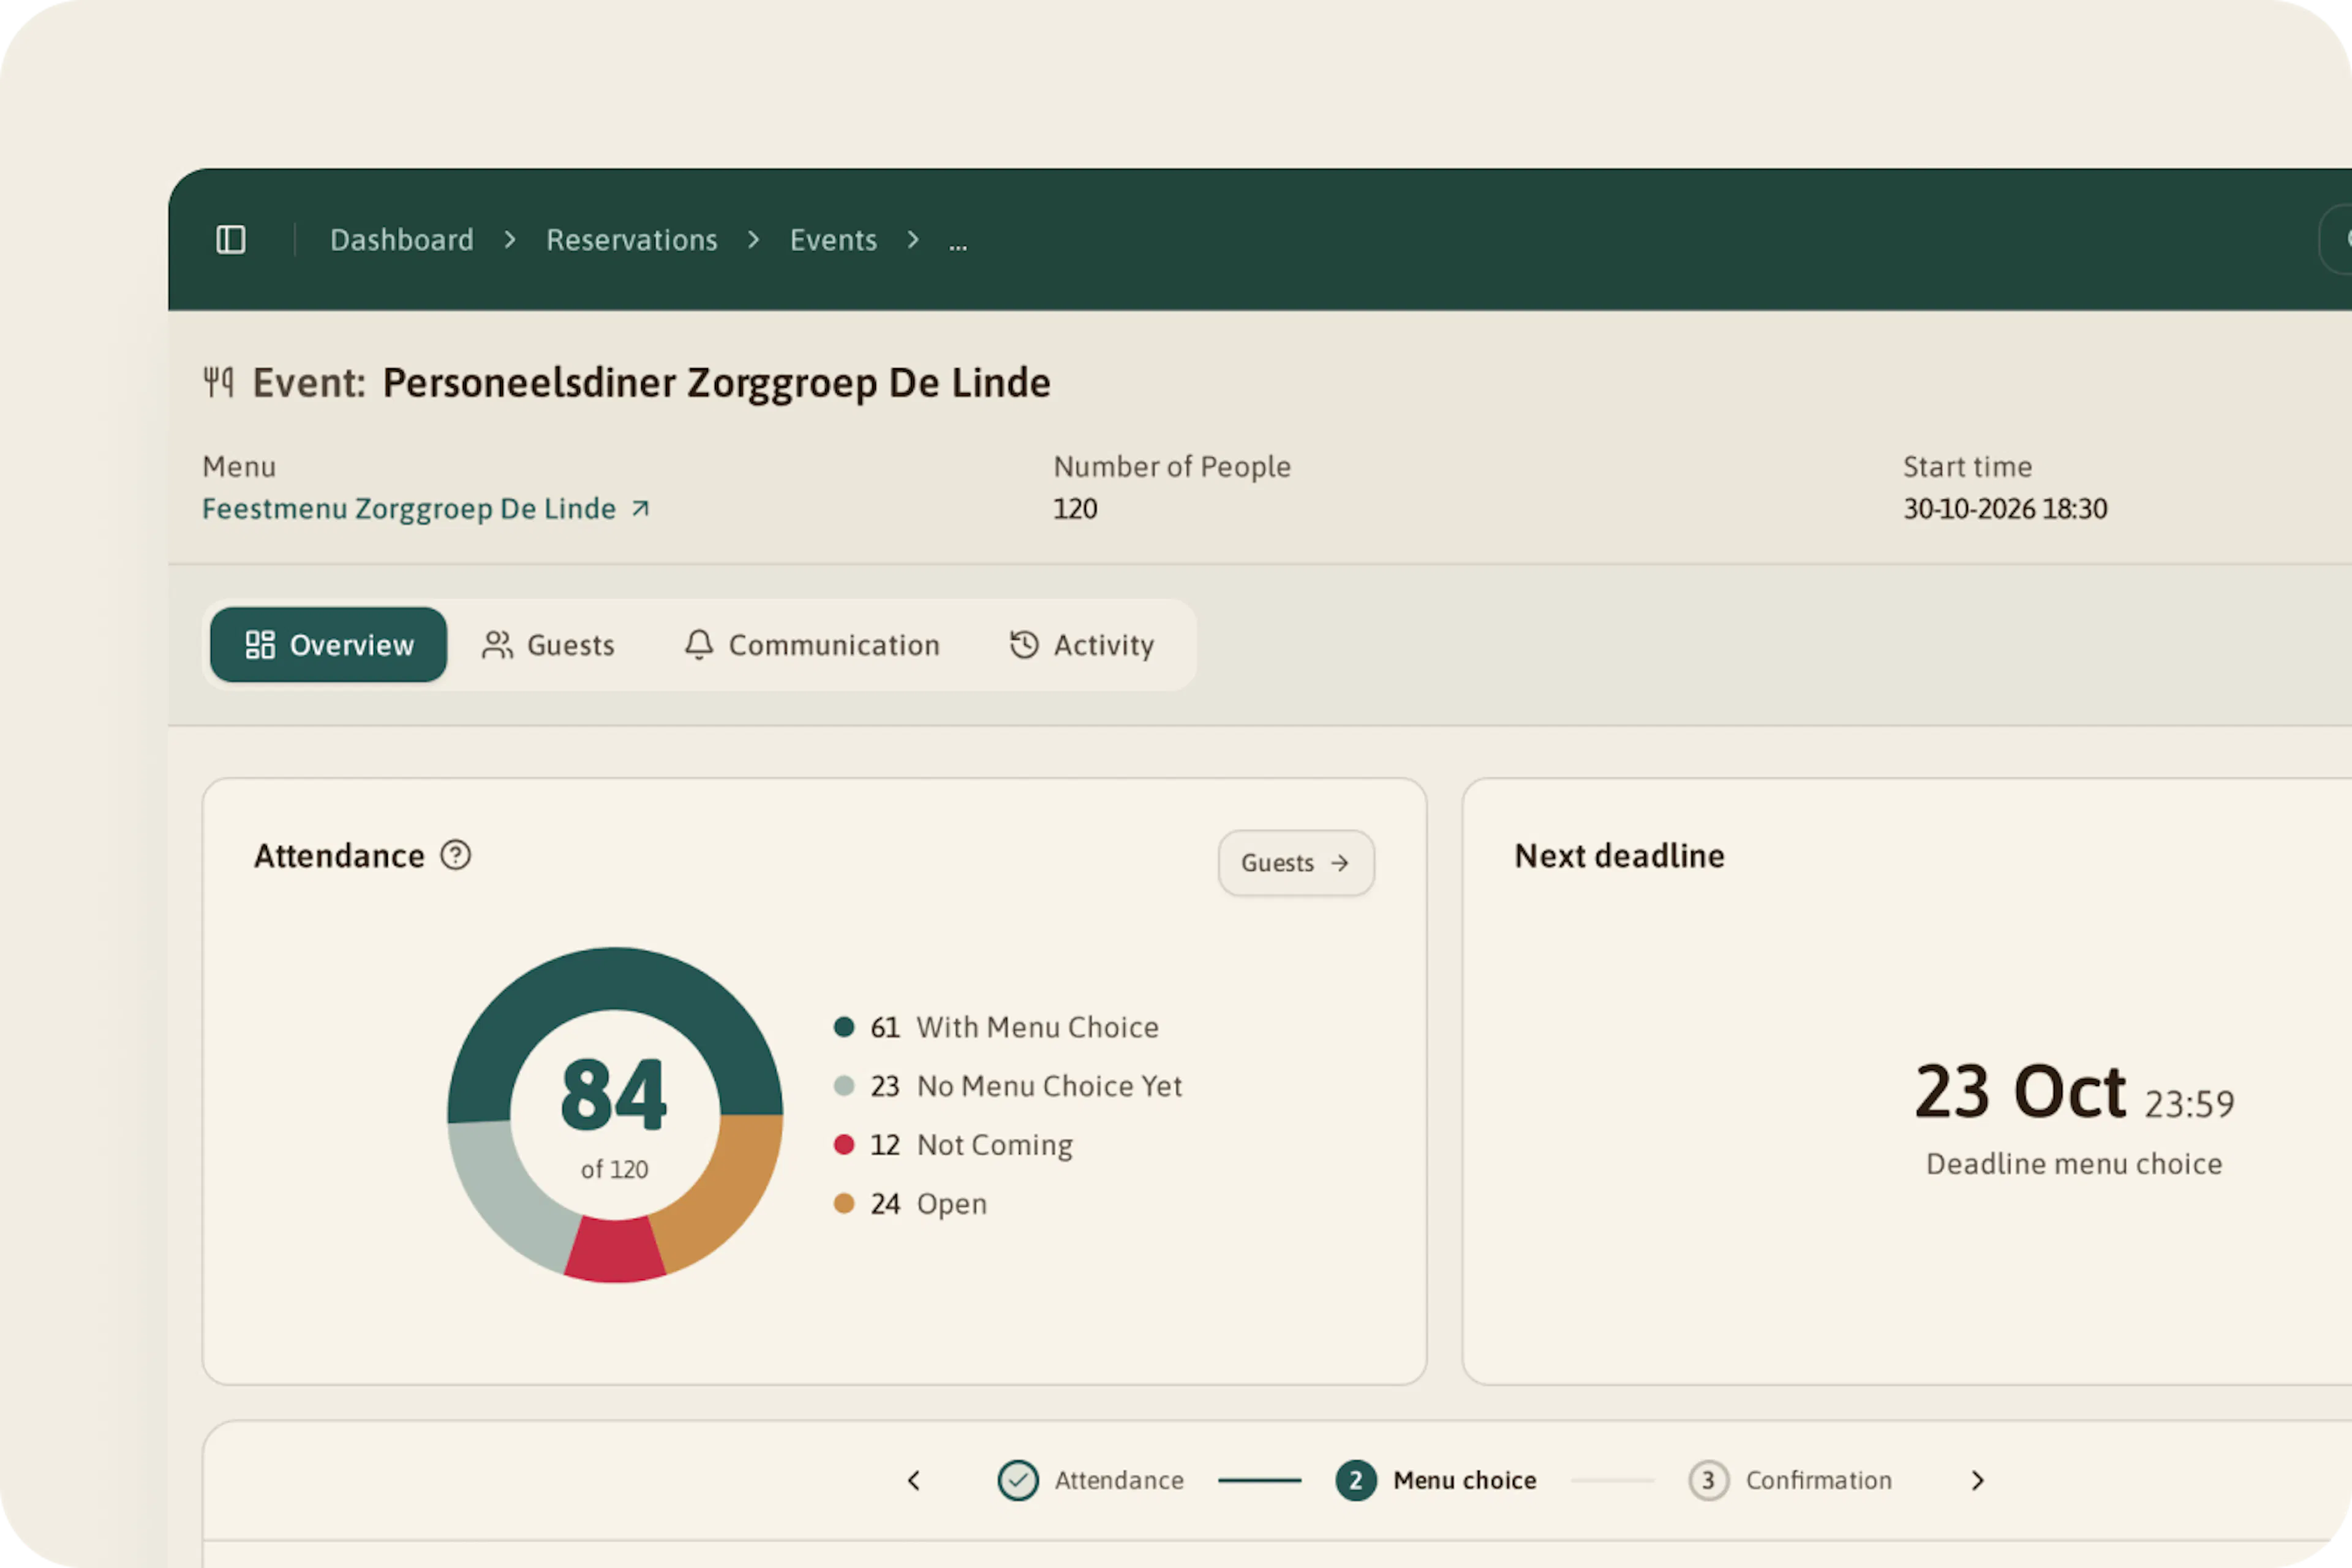
Task: Go to next step with right chevron
Action: (1977, 1481)
